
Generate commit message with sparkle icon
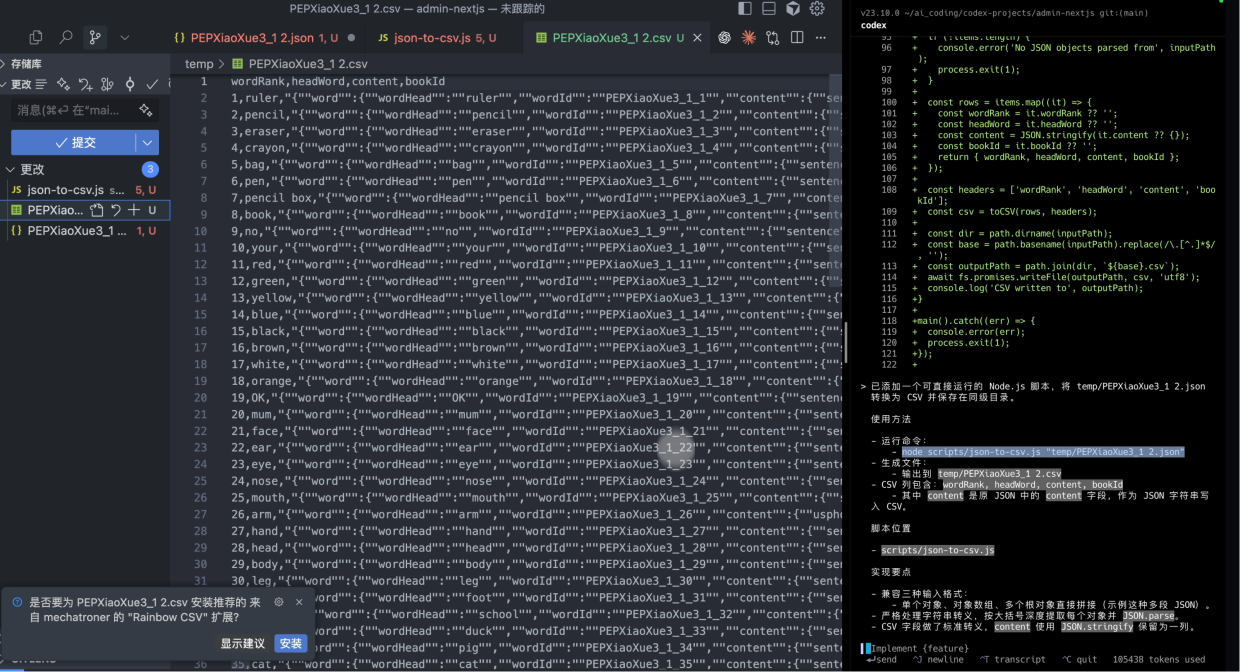pos(146,110)
